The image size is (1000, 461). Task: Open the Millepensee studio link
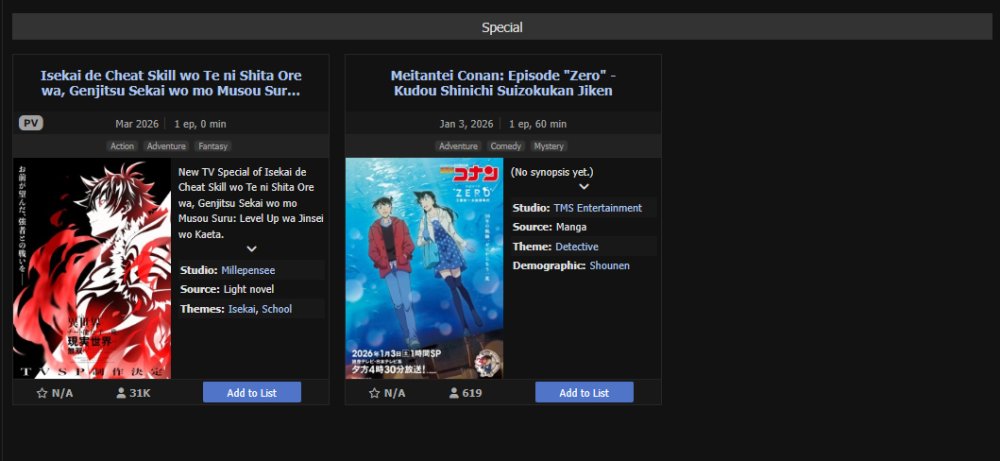tap(248, 270)
